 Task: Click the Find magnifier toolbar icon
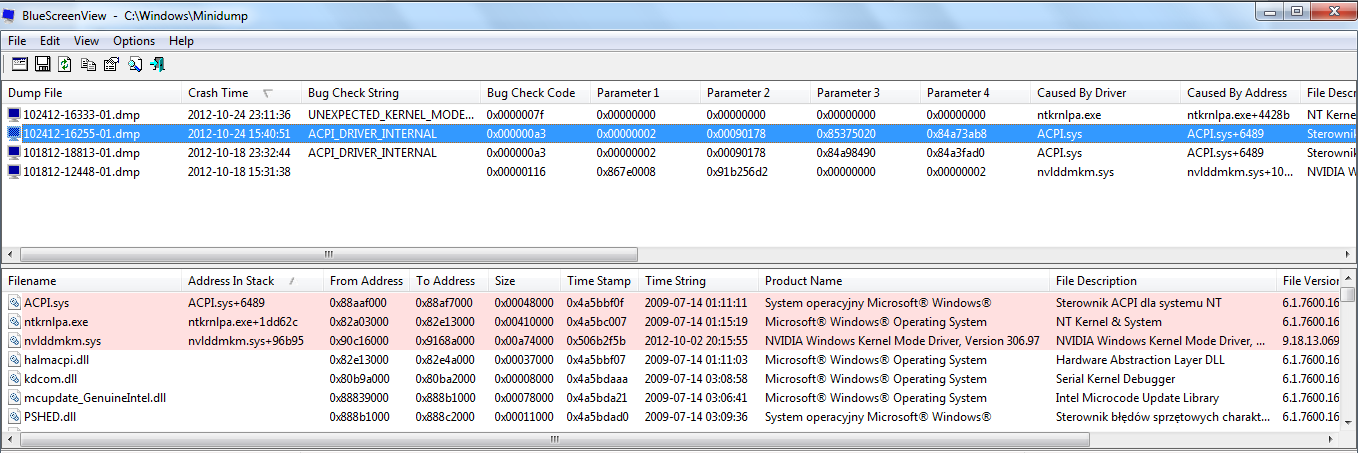click(x=134, y=64)
